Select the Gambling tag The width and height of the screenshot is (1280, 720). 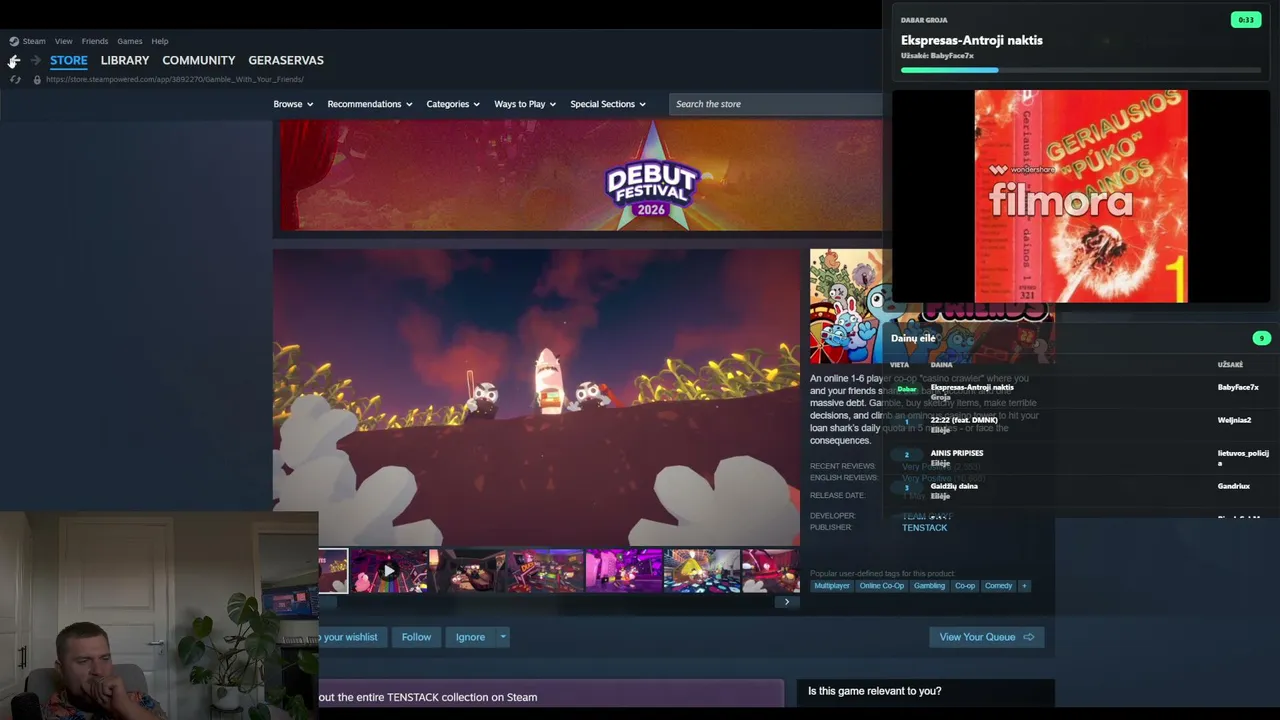929,586
